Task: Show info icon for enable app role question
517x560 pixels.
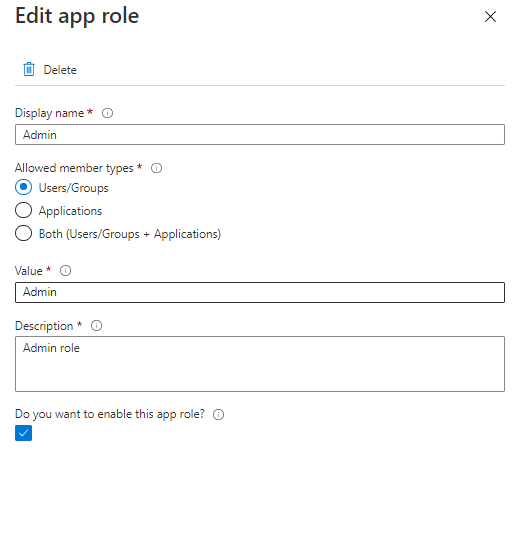Action: pyautogui.click(x=219, y=415)
